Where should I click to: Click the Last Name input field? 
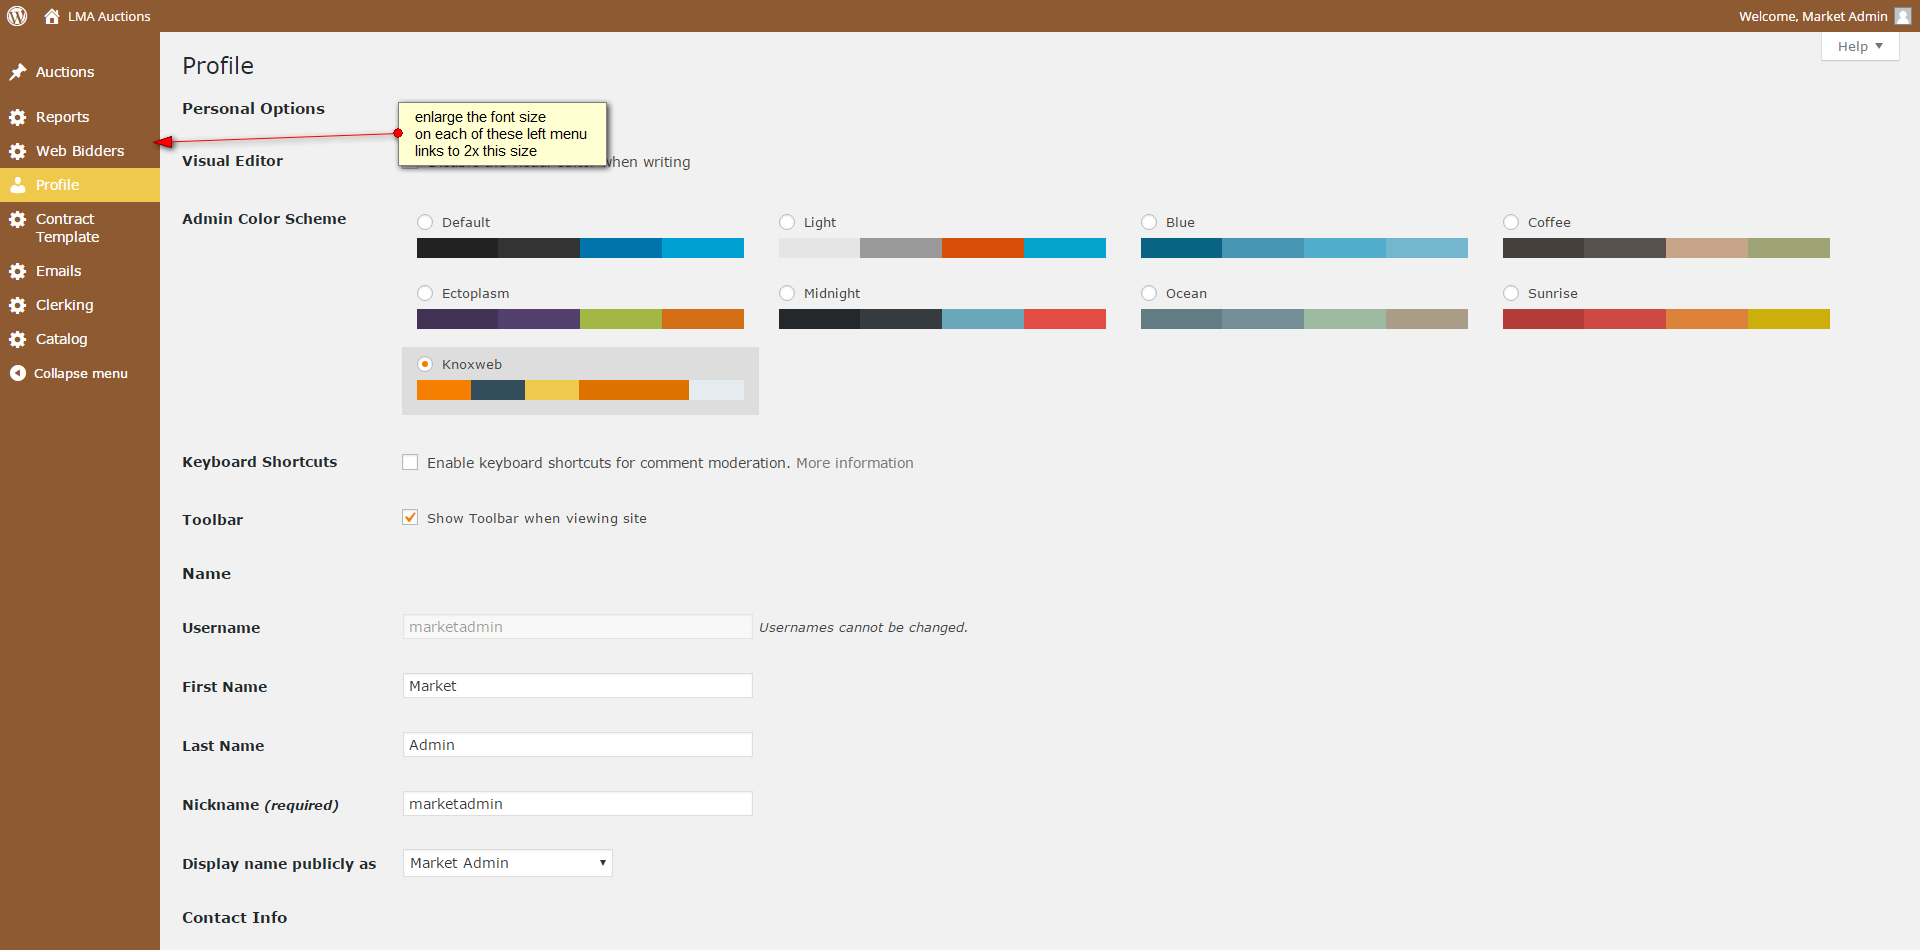pos(578,745)
